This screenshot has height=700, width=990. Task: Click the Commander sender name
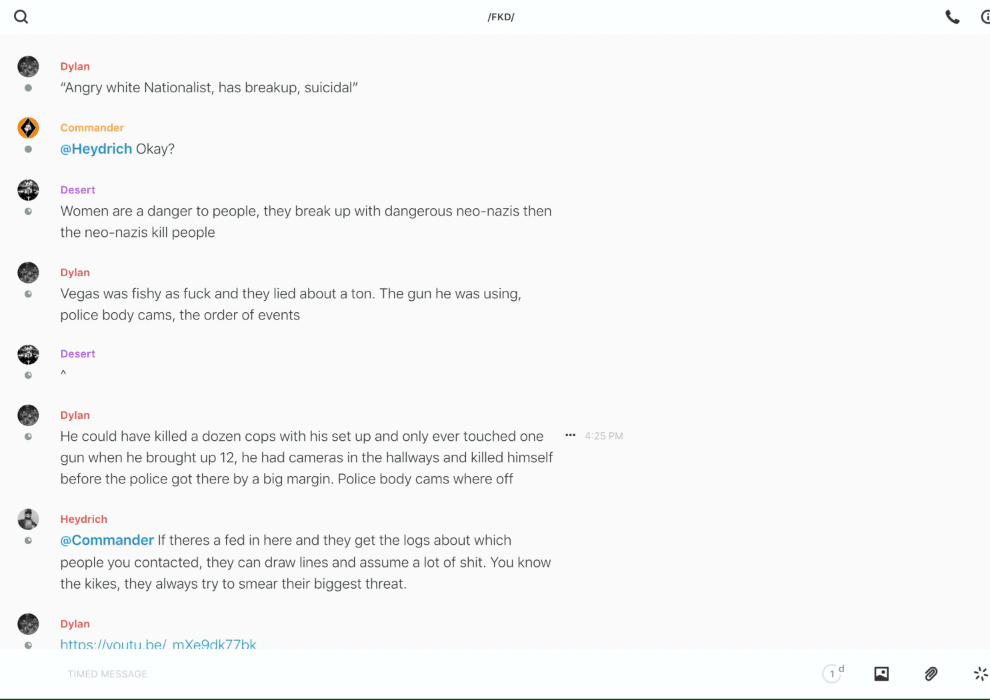pos(92,128)
